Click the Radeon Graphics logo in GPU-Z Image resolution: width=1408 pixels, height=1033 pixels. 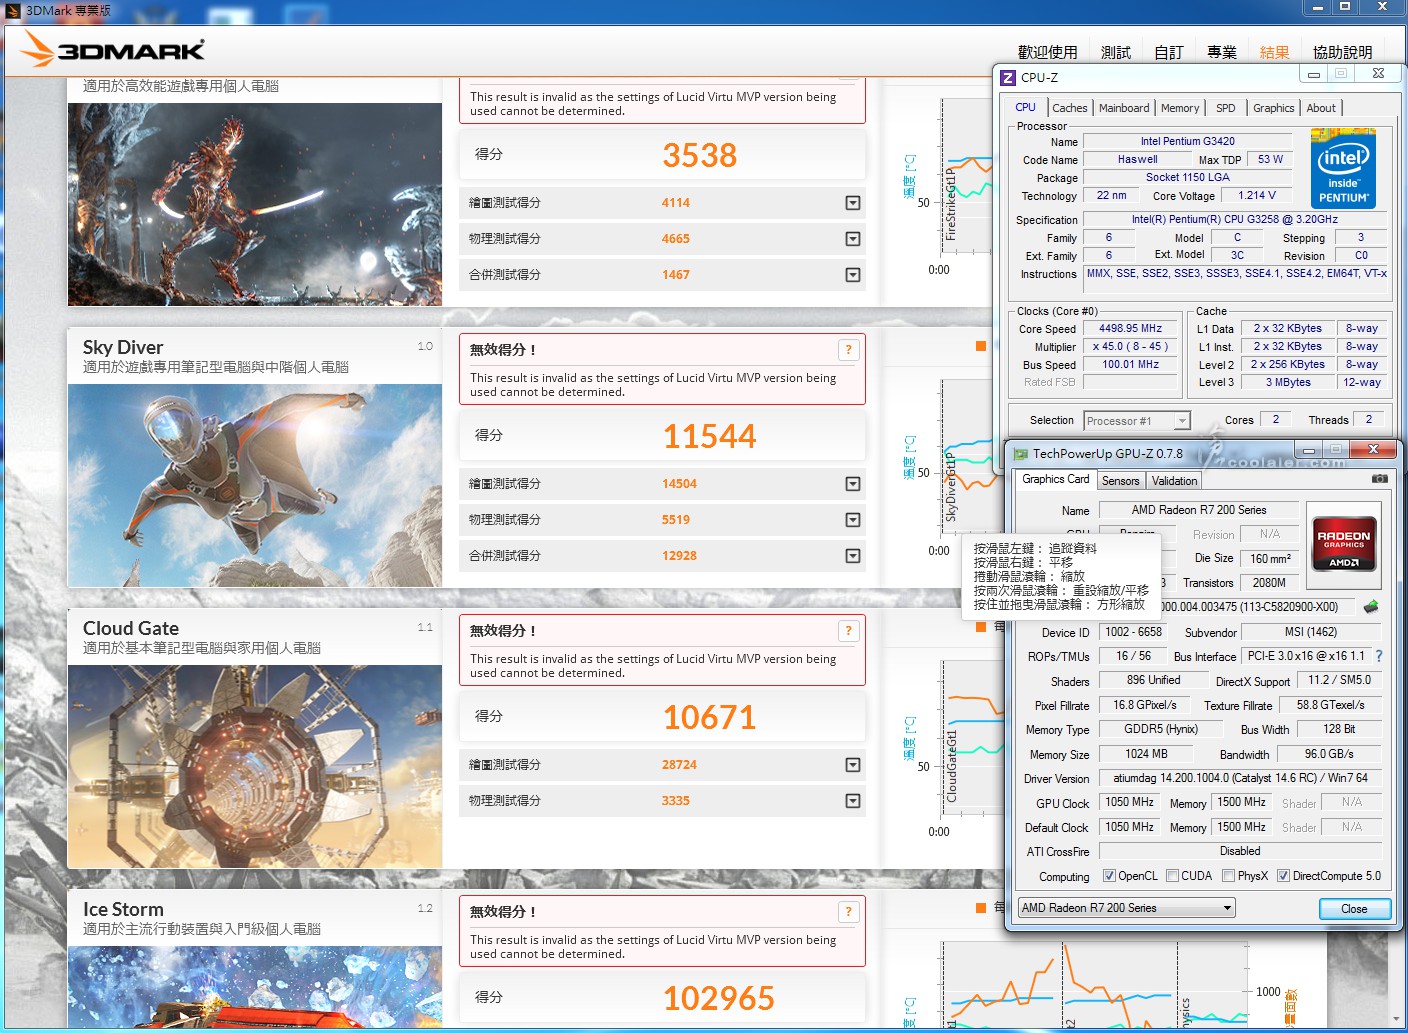point(1344,545)
